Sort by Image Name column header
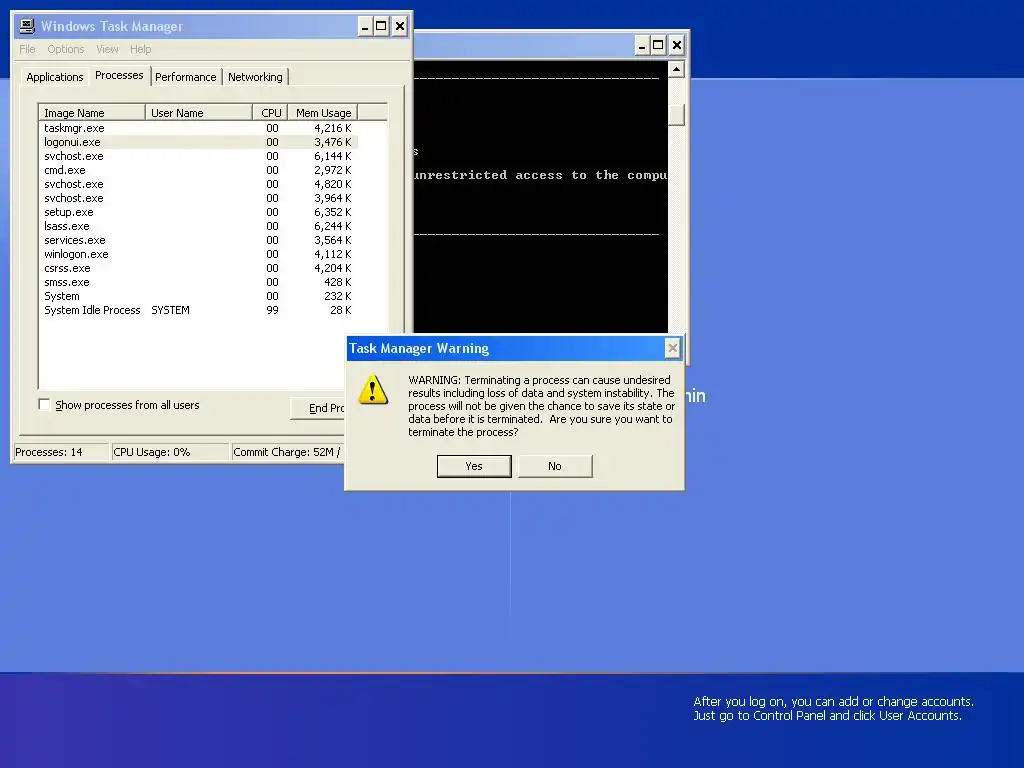1024x768 pixels. click(92, 113)
